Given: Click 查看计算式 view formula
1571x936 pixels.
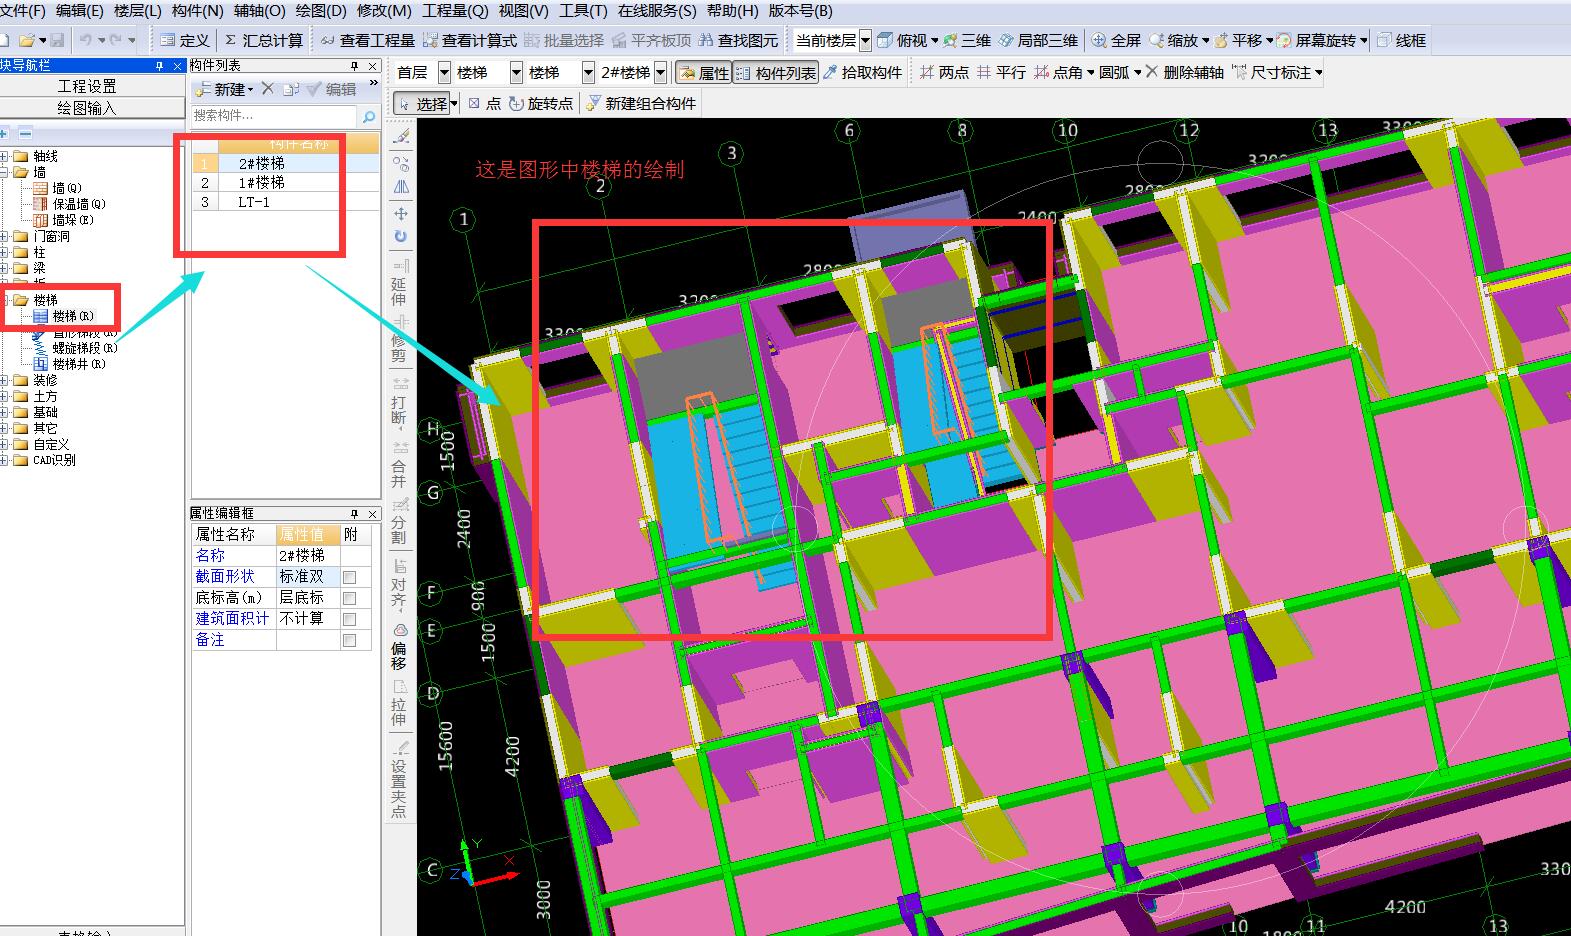Looking at the screenshot, I should 470,40.
